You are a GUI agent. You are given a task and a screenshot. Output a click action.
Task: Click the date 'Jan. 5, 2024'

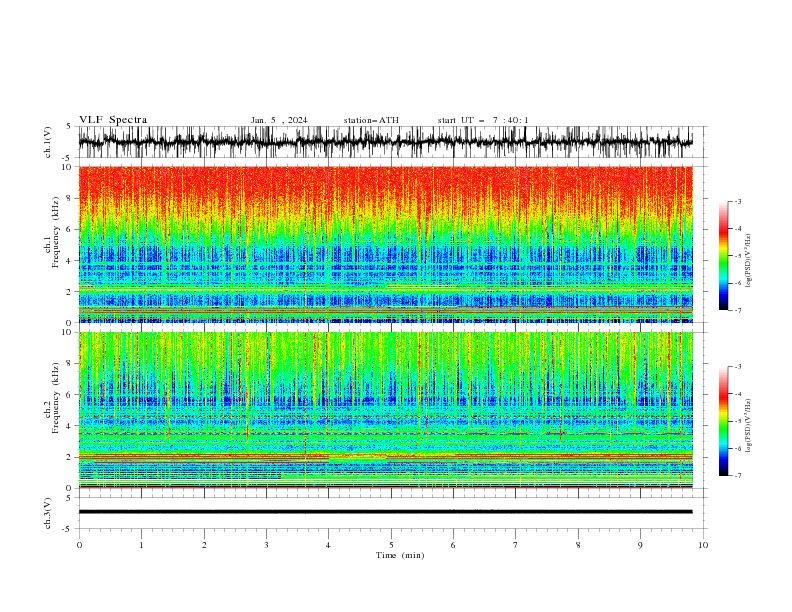(x=279, y=120)
